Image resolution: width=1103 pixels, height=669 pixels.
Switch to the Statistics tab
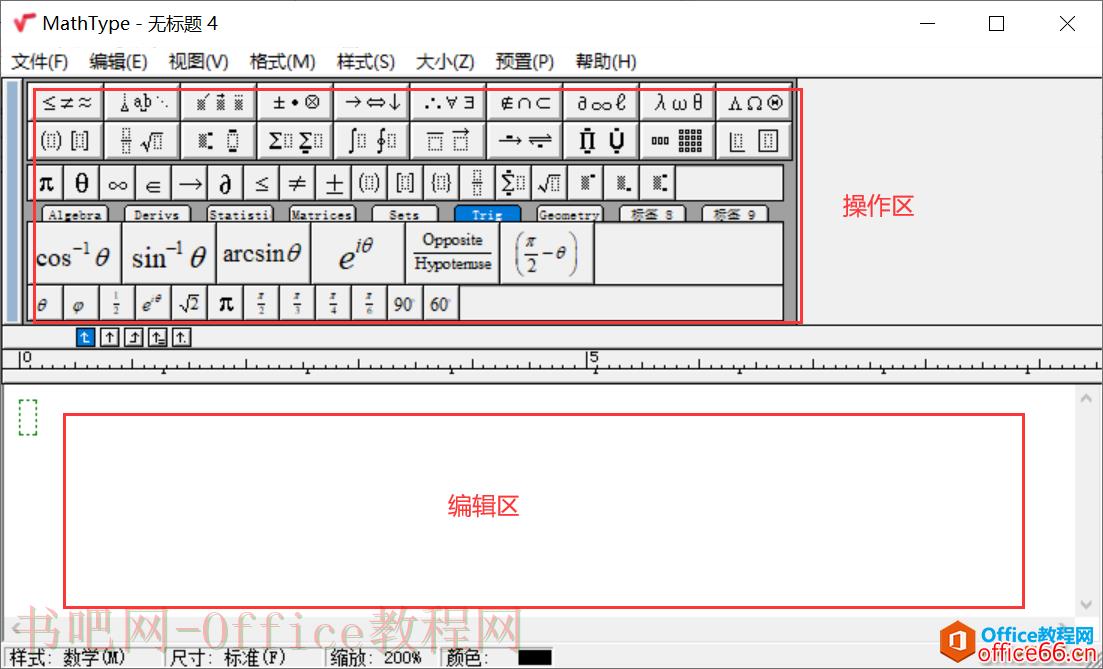[240, 214]
